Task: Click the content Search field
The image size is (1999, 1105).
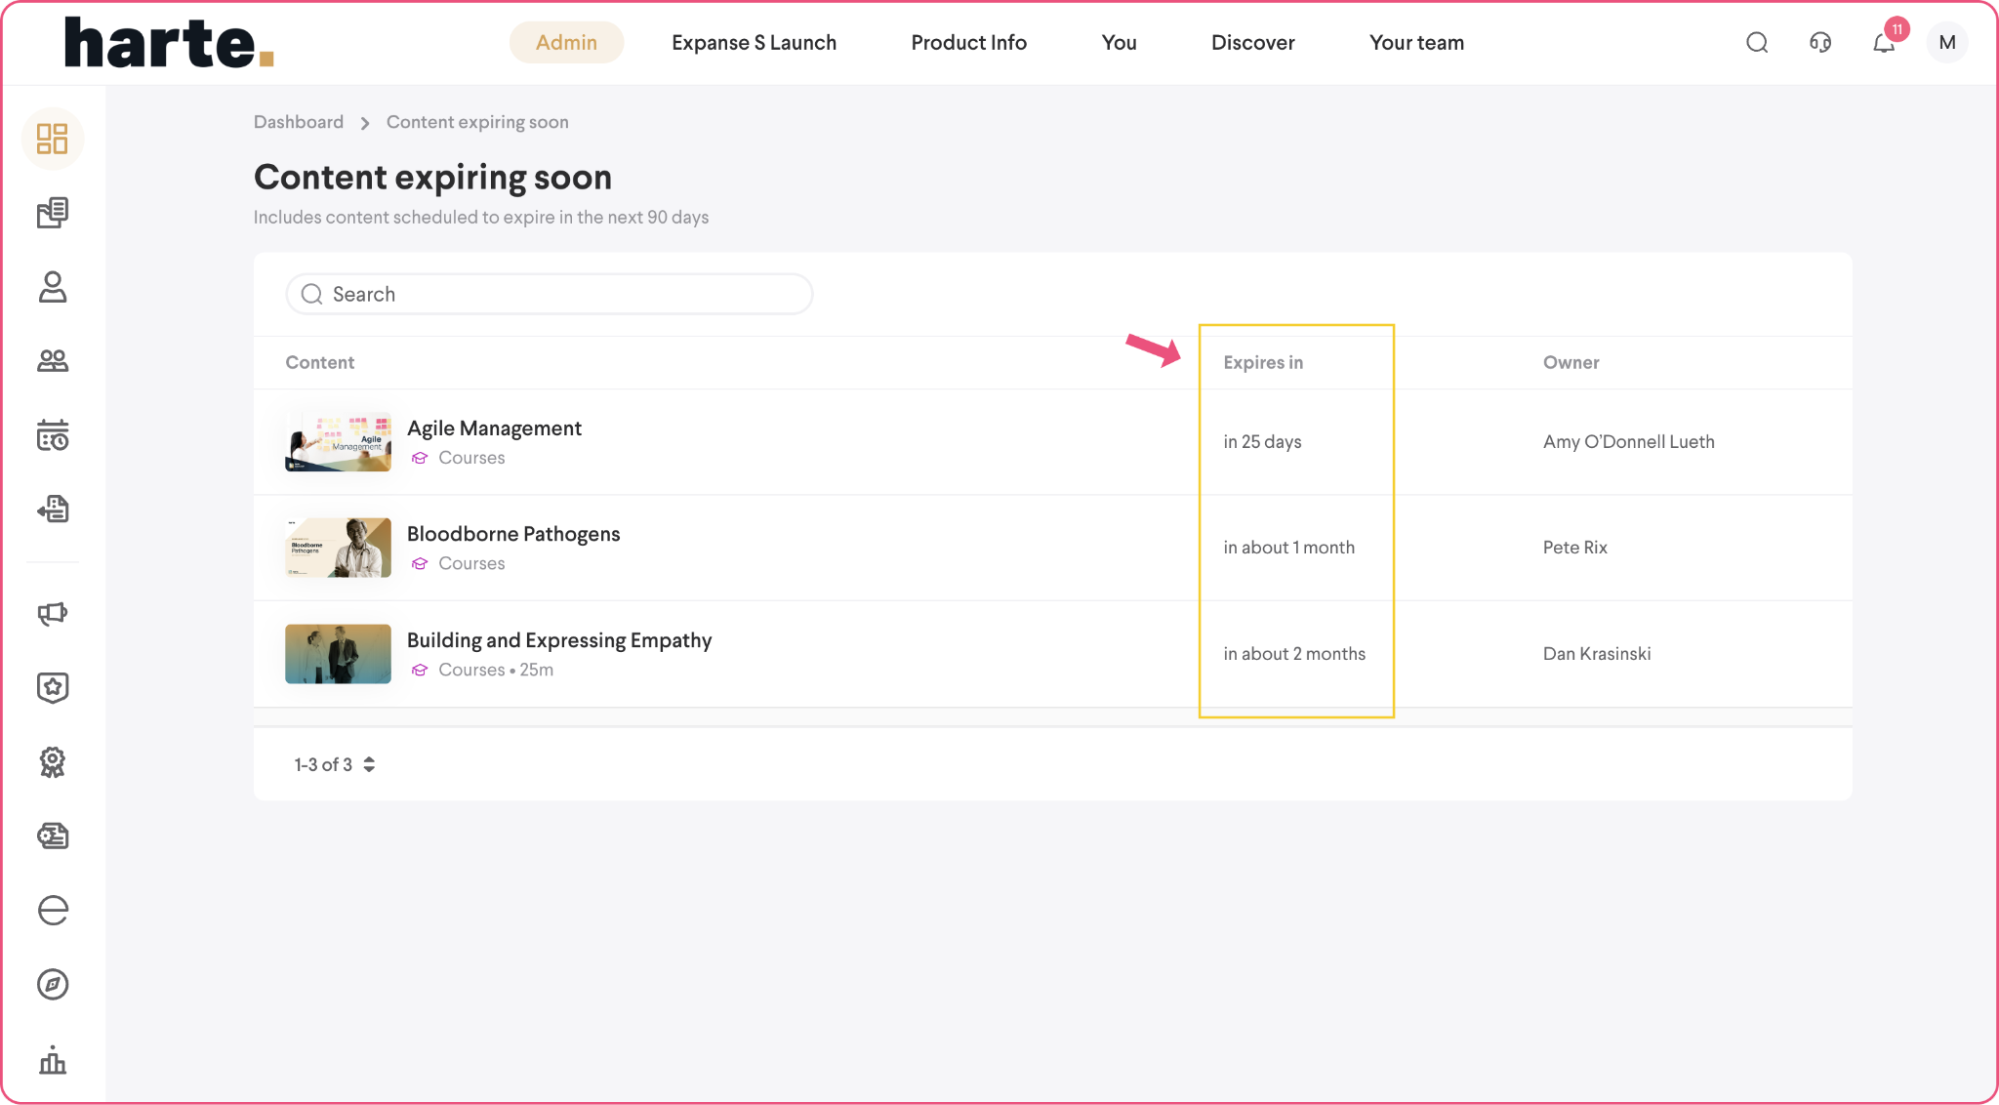Action: [549, 294]
